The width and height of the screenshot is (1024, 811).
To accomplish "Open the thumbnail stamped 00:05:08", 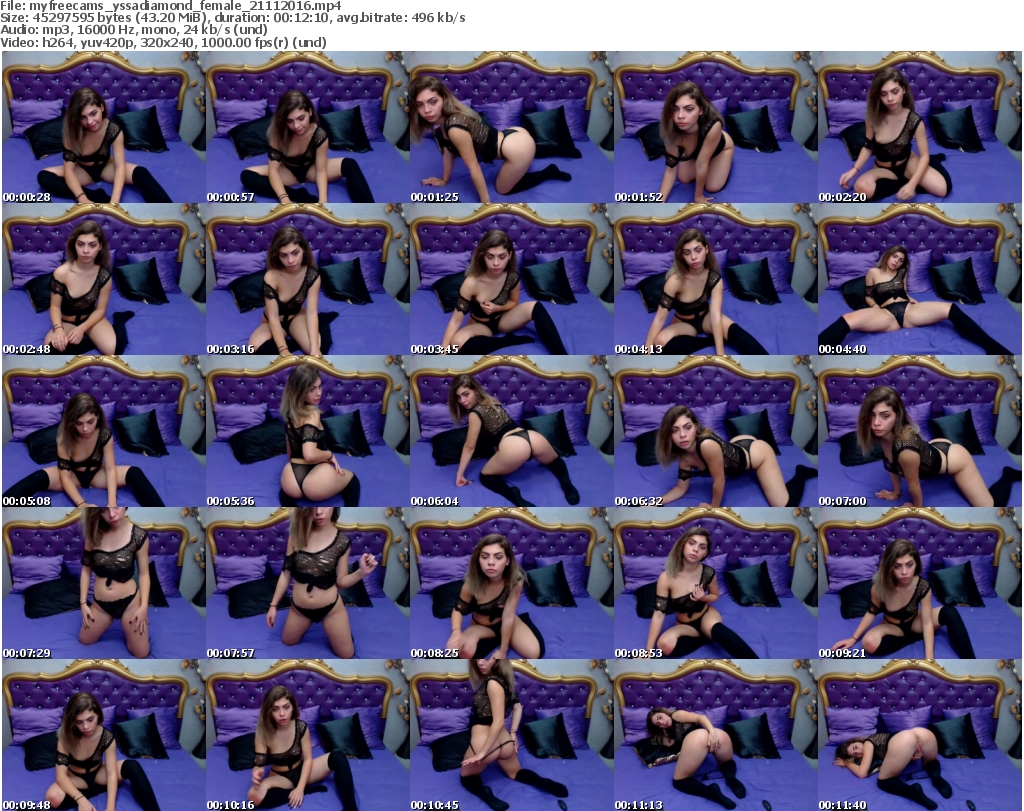I will (104, 432).
